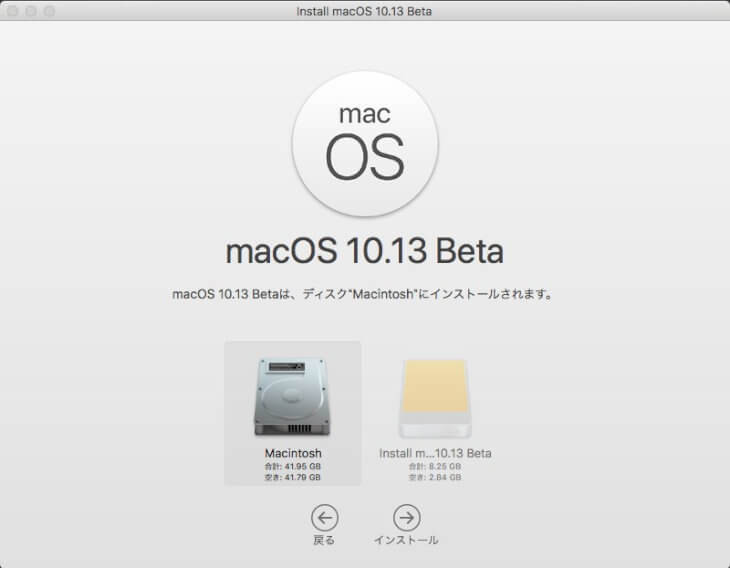
Task: Select the yellow external installer disk icon
Action: point(434,399)
